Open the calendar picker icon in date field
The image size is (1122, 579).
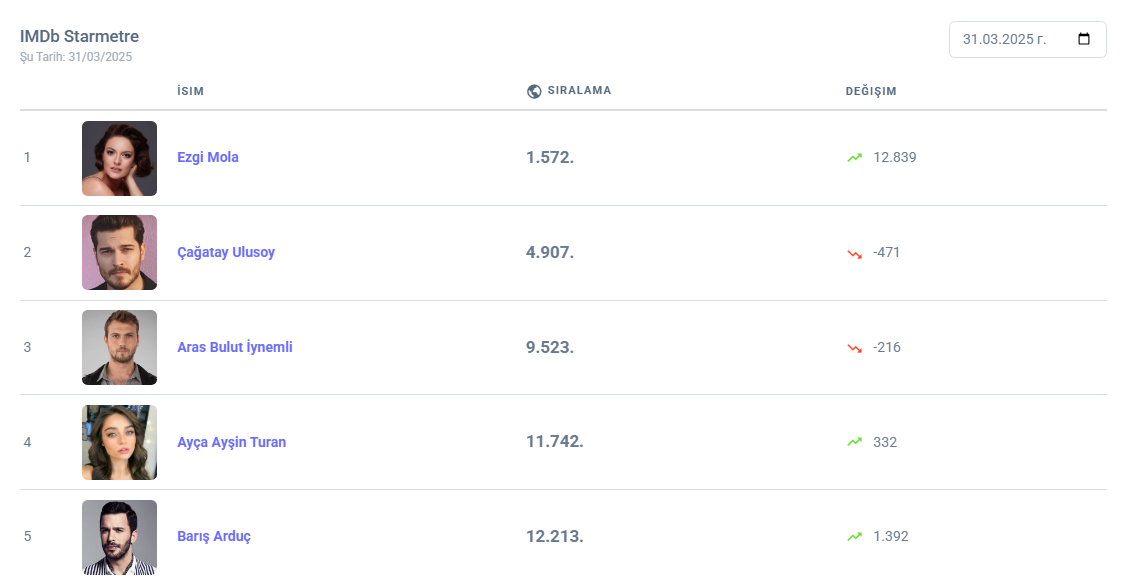tap(1084, 40)
